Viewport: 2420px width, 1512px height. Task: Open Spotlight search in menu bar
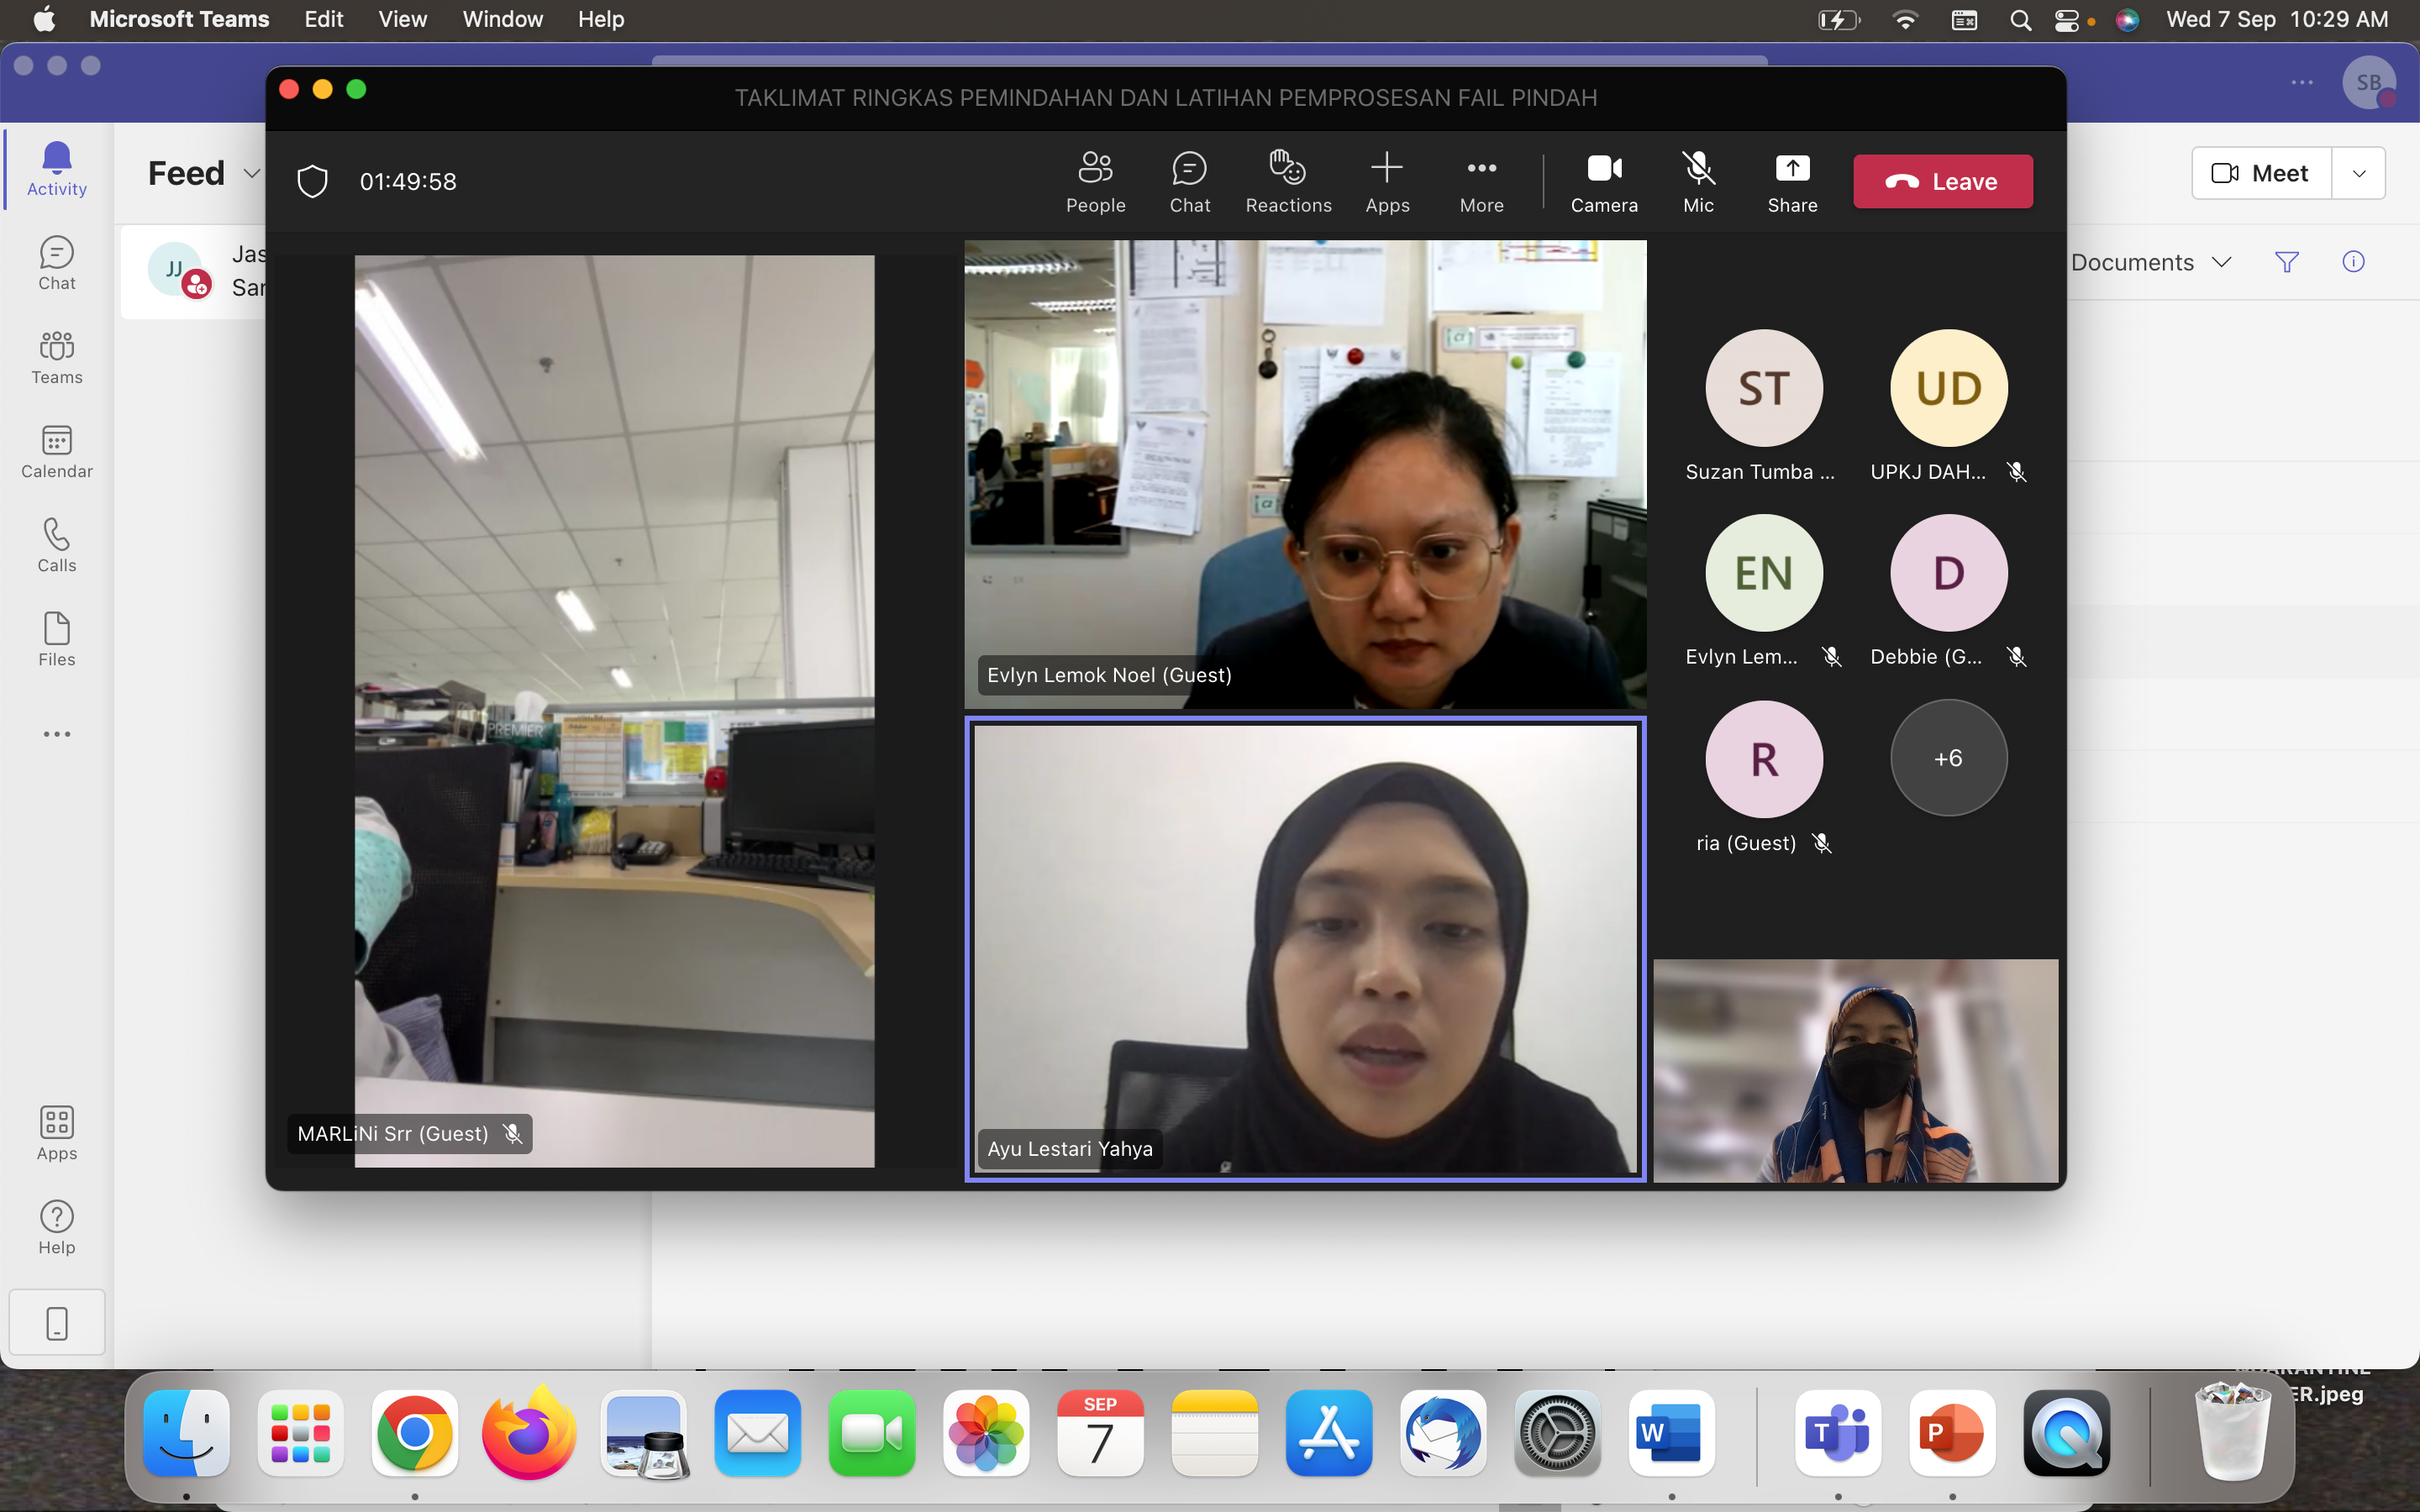tap(2020, 20)
